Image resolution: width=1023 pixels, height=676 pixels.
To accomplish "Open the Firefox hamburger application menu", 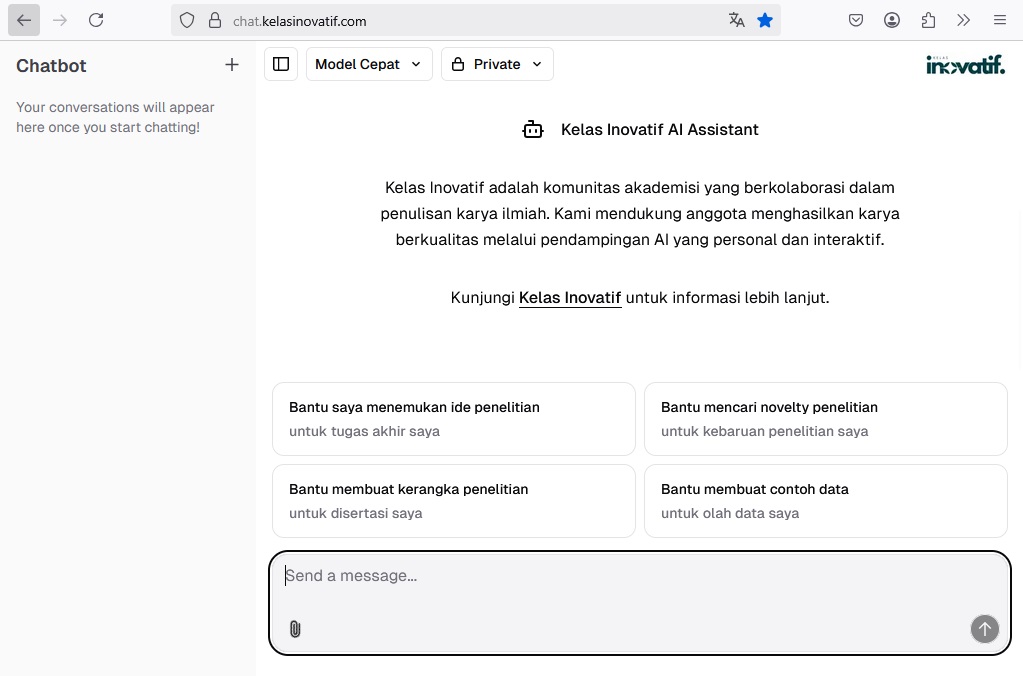I will 1000,20.
